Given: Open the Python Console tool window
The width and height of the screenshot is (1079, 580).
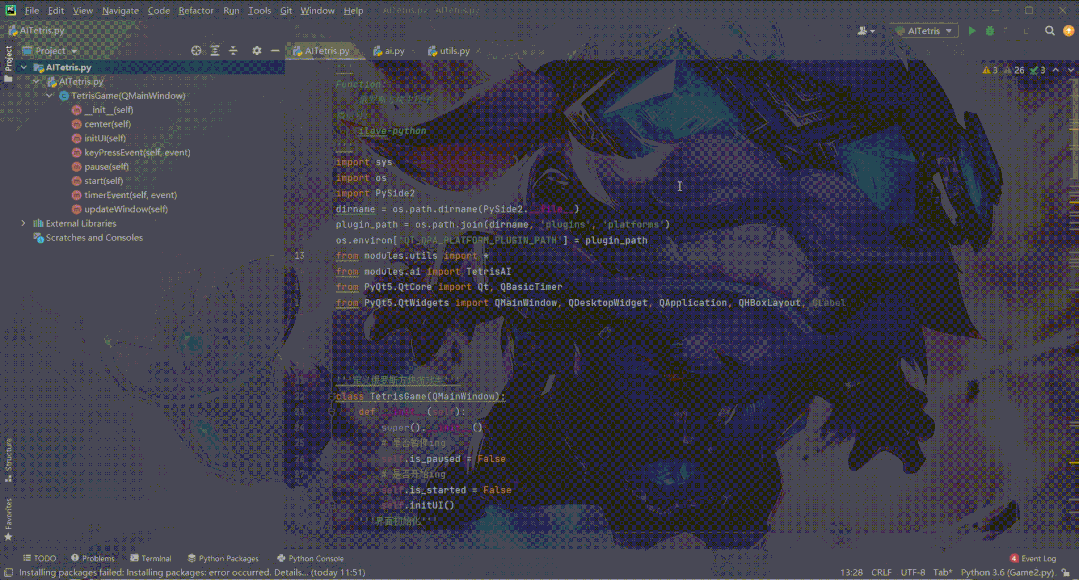Looking at the screenshot, I should 310,559.
